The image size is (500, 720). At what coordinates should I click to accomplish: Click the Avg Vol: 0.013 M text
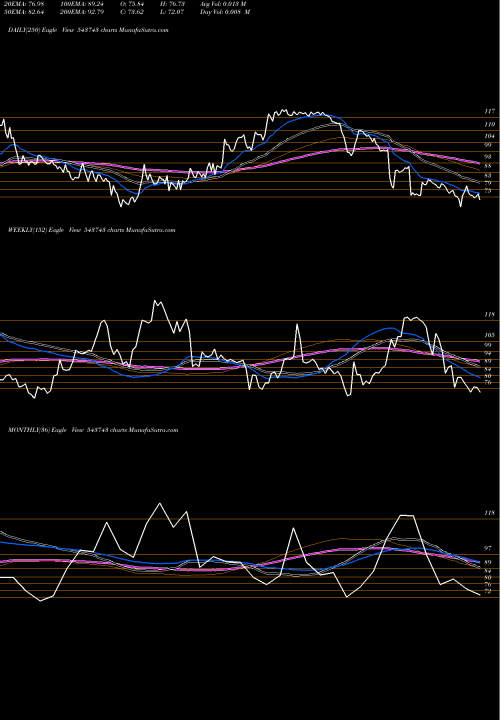pos(223,4)
